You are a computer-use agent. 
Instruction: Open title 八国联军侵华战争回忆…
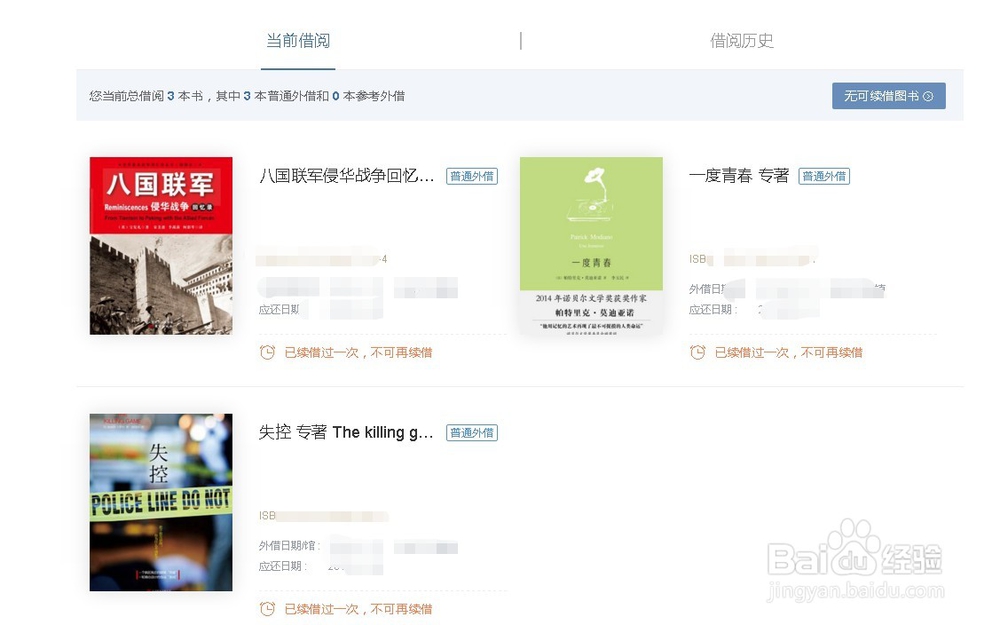(346, 176)
